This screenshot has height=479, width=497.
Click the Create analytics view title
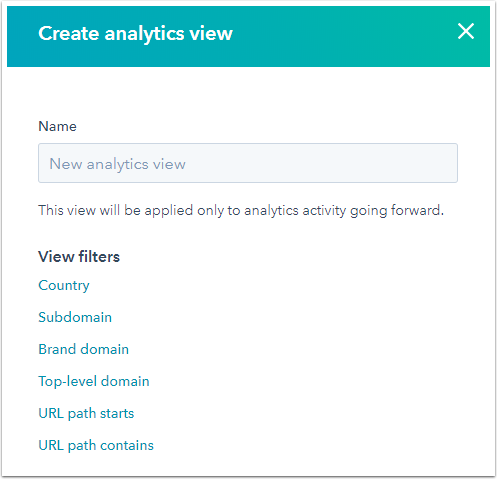pos(135,33)
